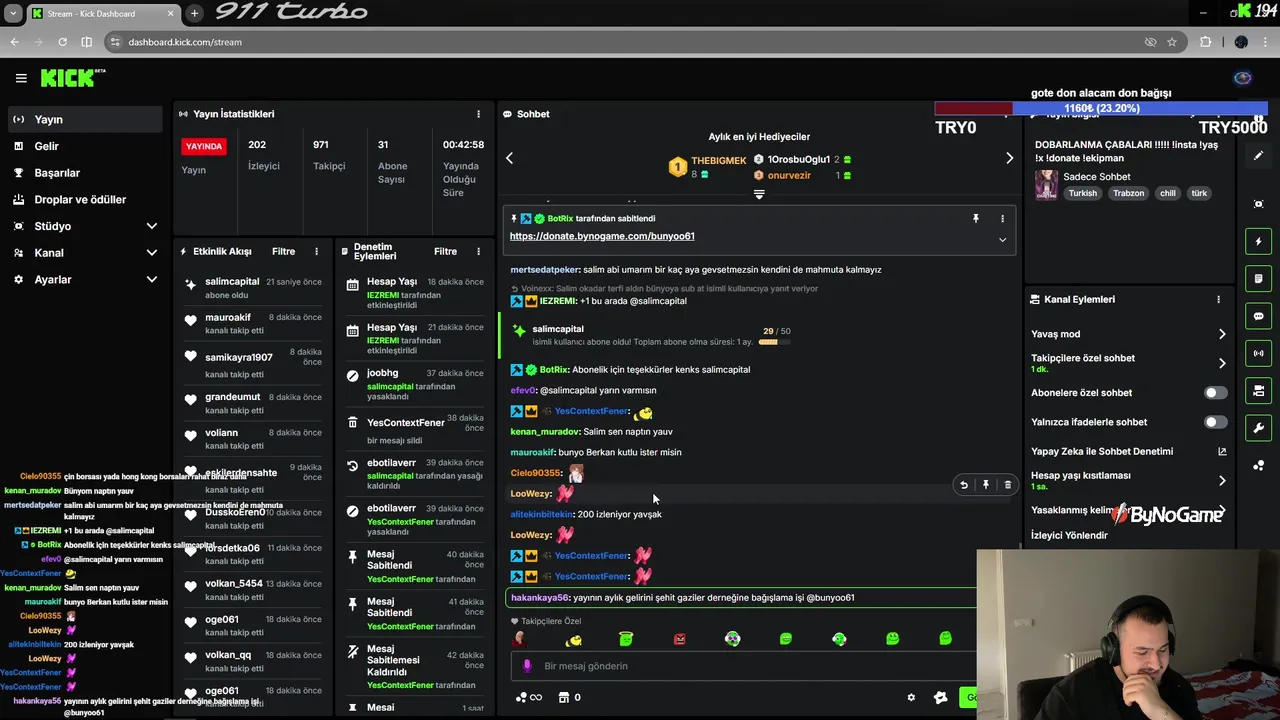Toggle Abonelere özel sohbet switch

(1215, 393)
